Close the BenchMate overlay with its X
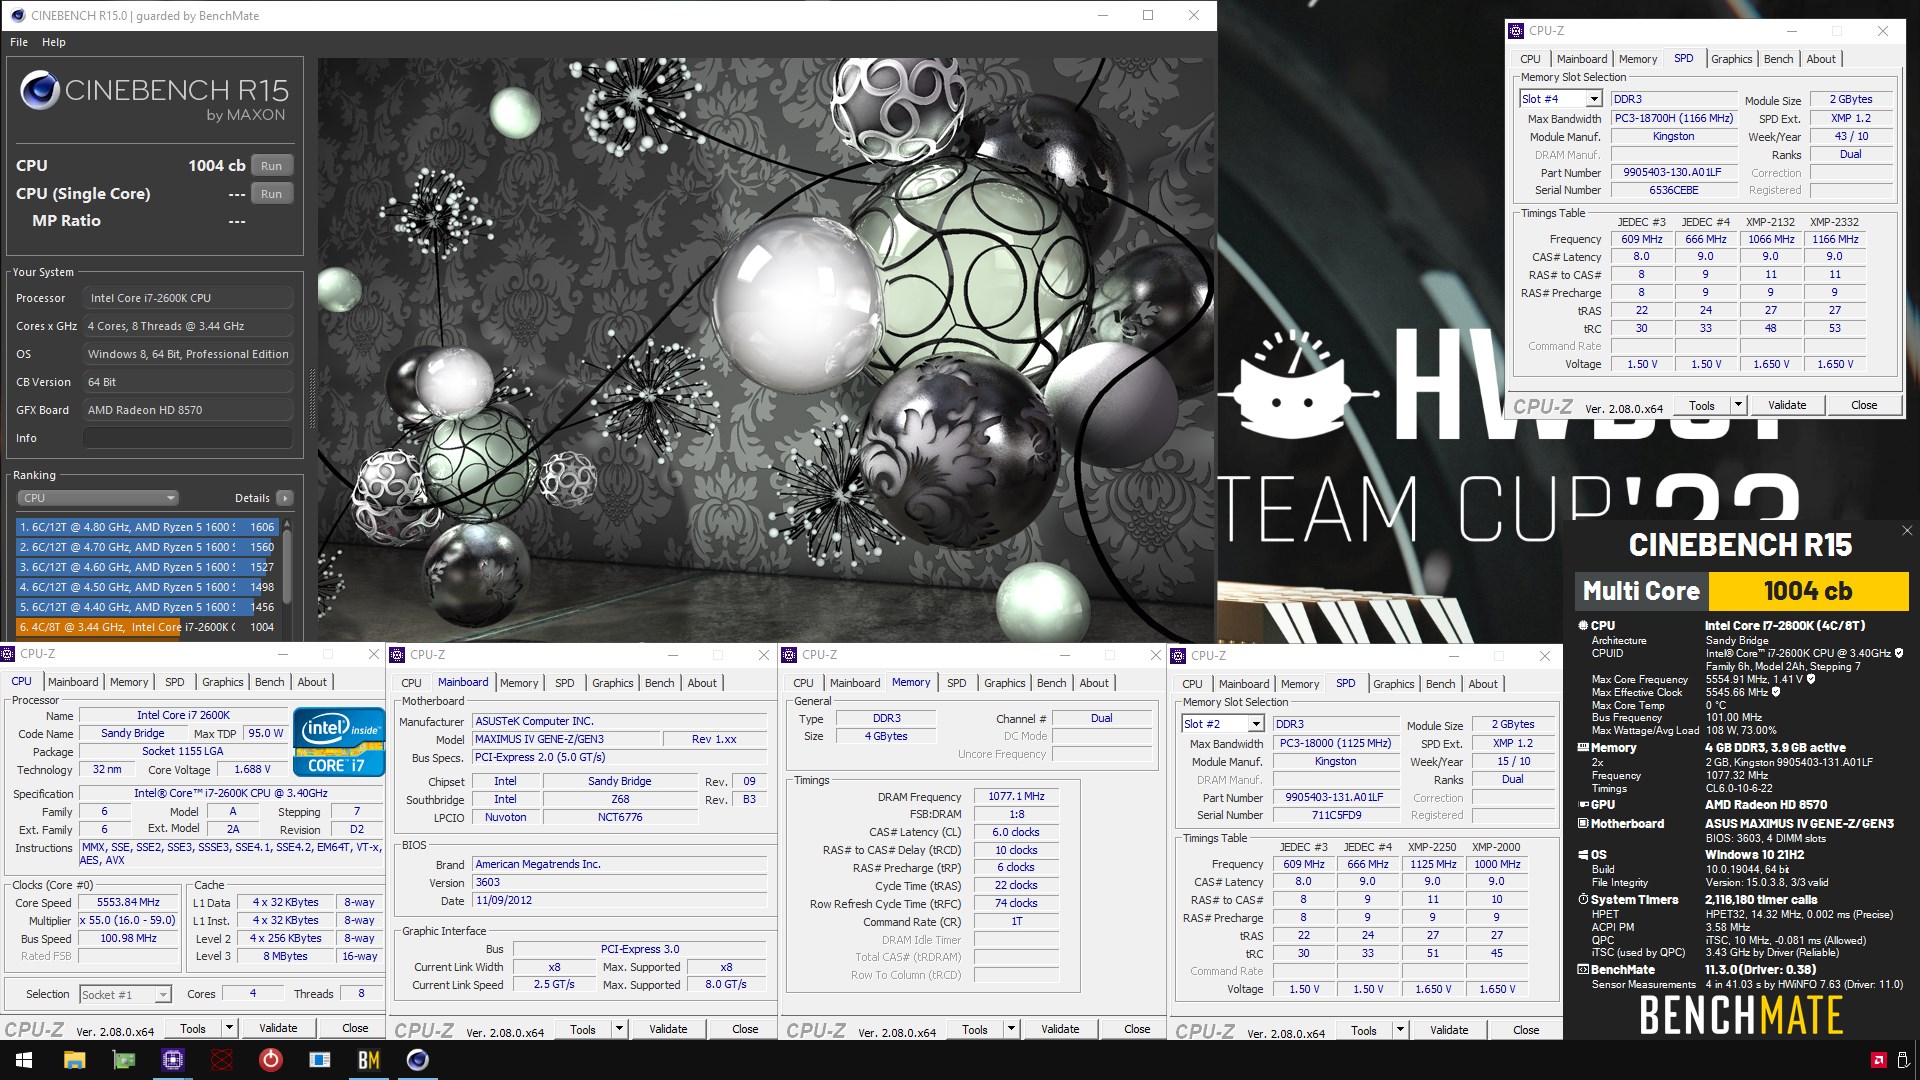The height and width of the screenshot is (1080, 1920). [x=1907, y=531]
